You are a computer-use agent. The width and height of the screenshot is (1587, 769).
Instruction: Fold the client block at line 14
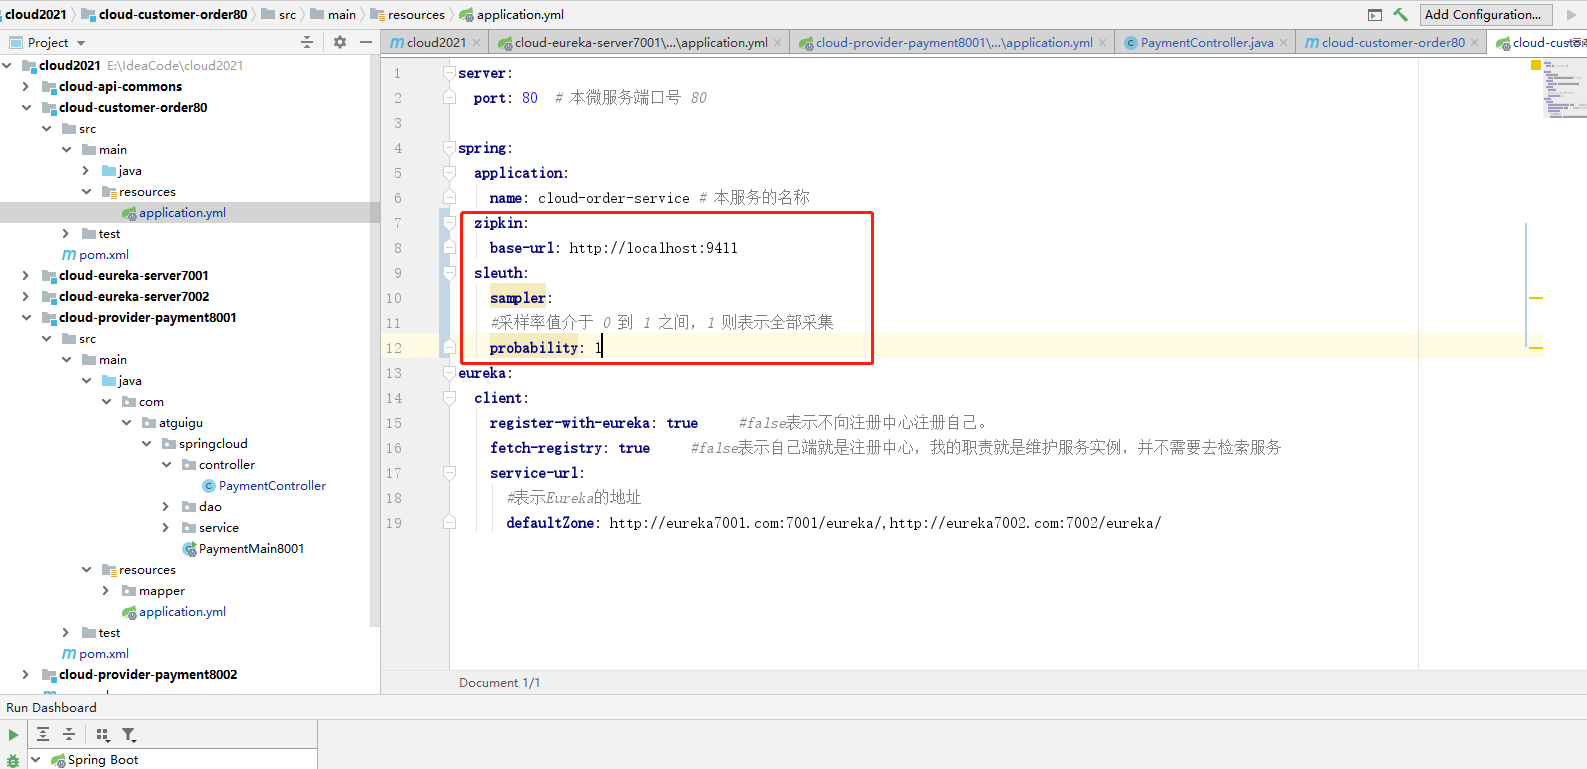[x=450, y=398]
